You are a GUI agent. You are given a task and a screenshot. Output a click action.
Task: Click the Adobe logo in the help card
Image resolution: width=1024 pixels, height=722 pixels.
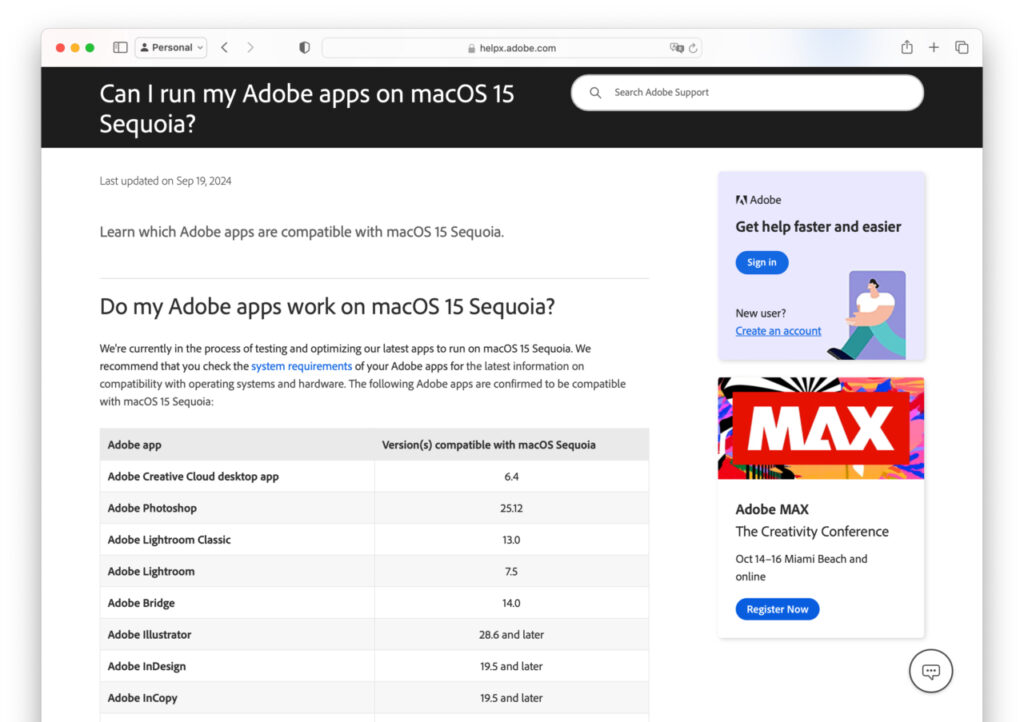click(x=757, y=199)
